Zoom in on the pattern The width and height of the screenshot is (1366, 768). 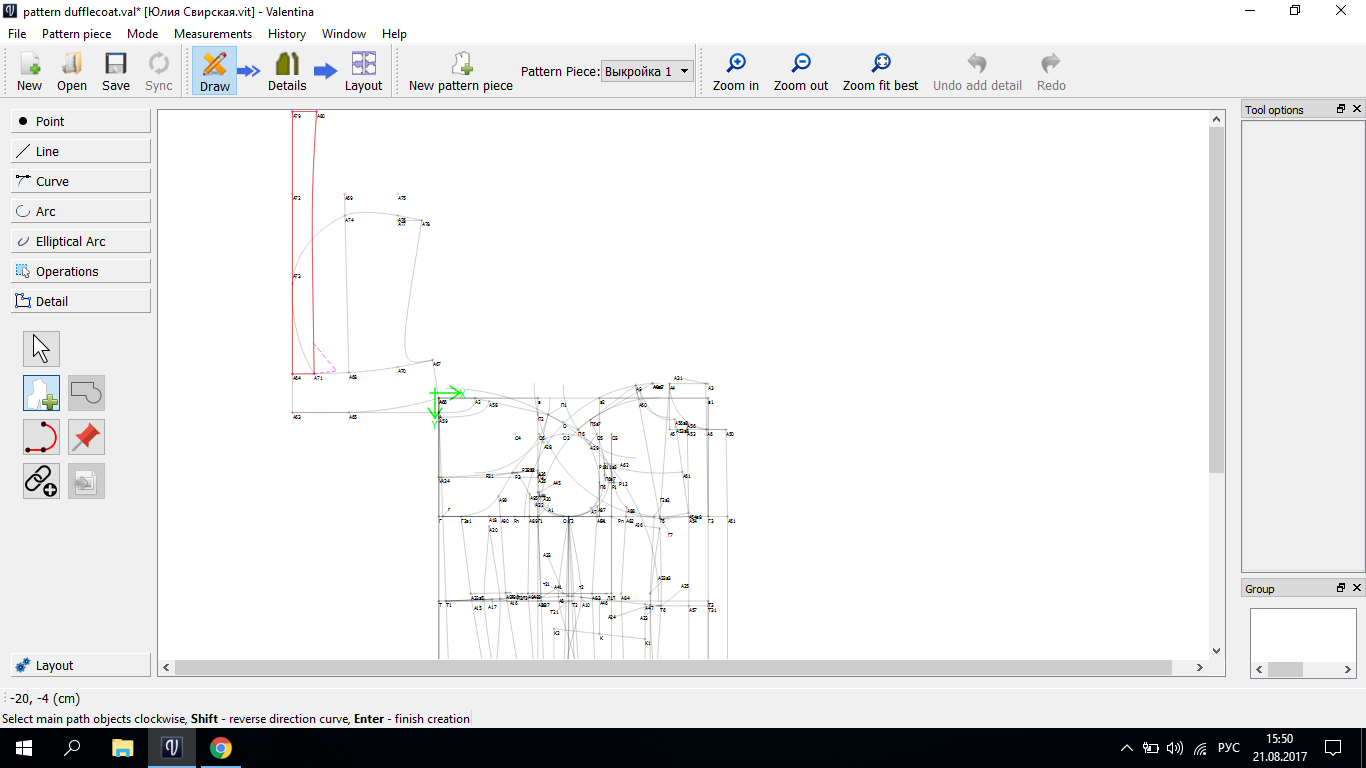coord(735,71)
